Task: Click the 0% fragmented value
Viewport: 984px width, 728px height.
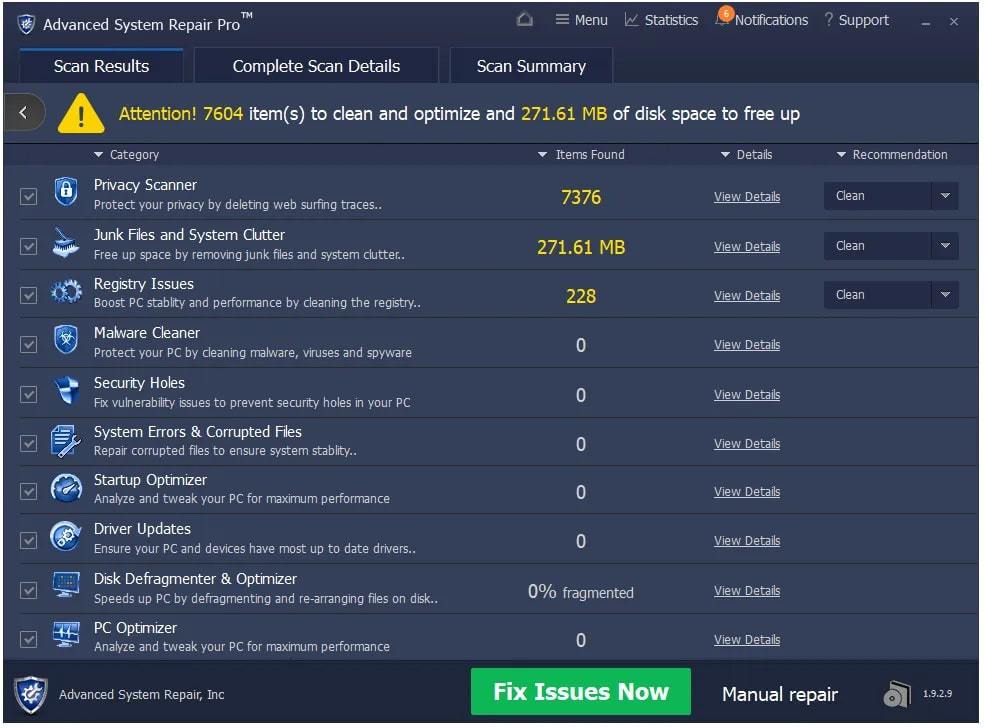Action: (x=581, y=592)
